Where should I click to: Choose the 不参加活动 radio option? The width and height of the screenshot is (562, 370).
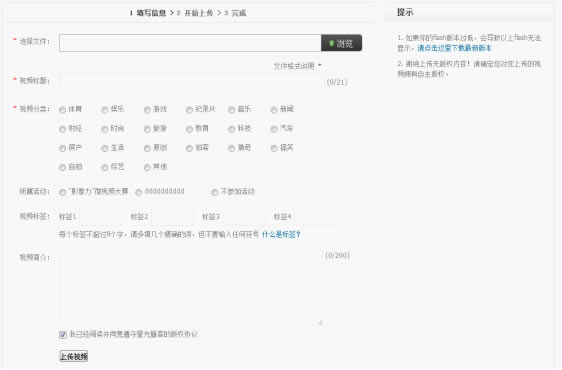[215, 193]
